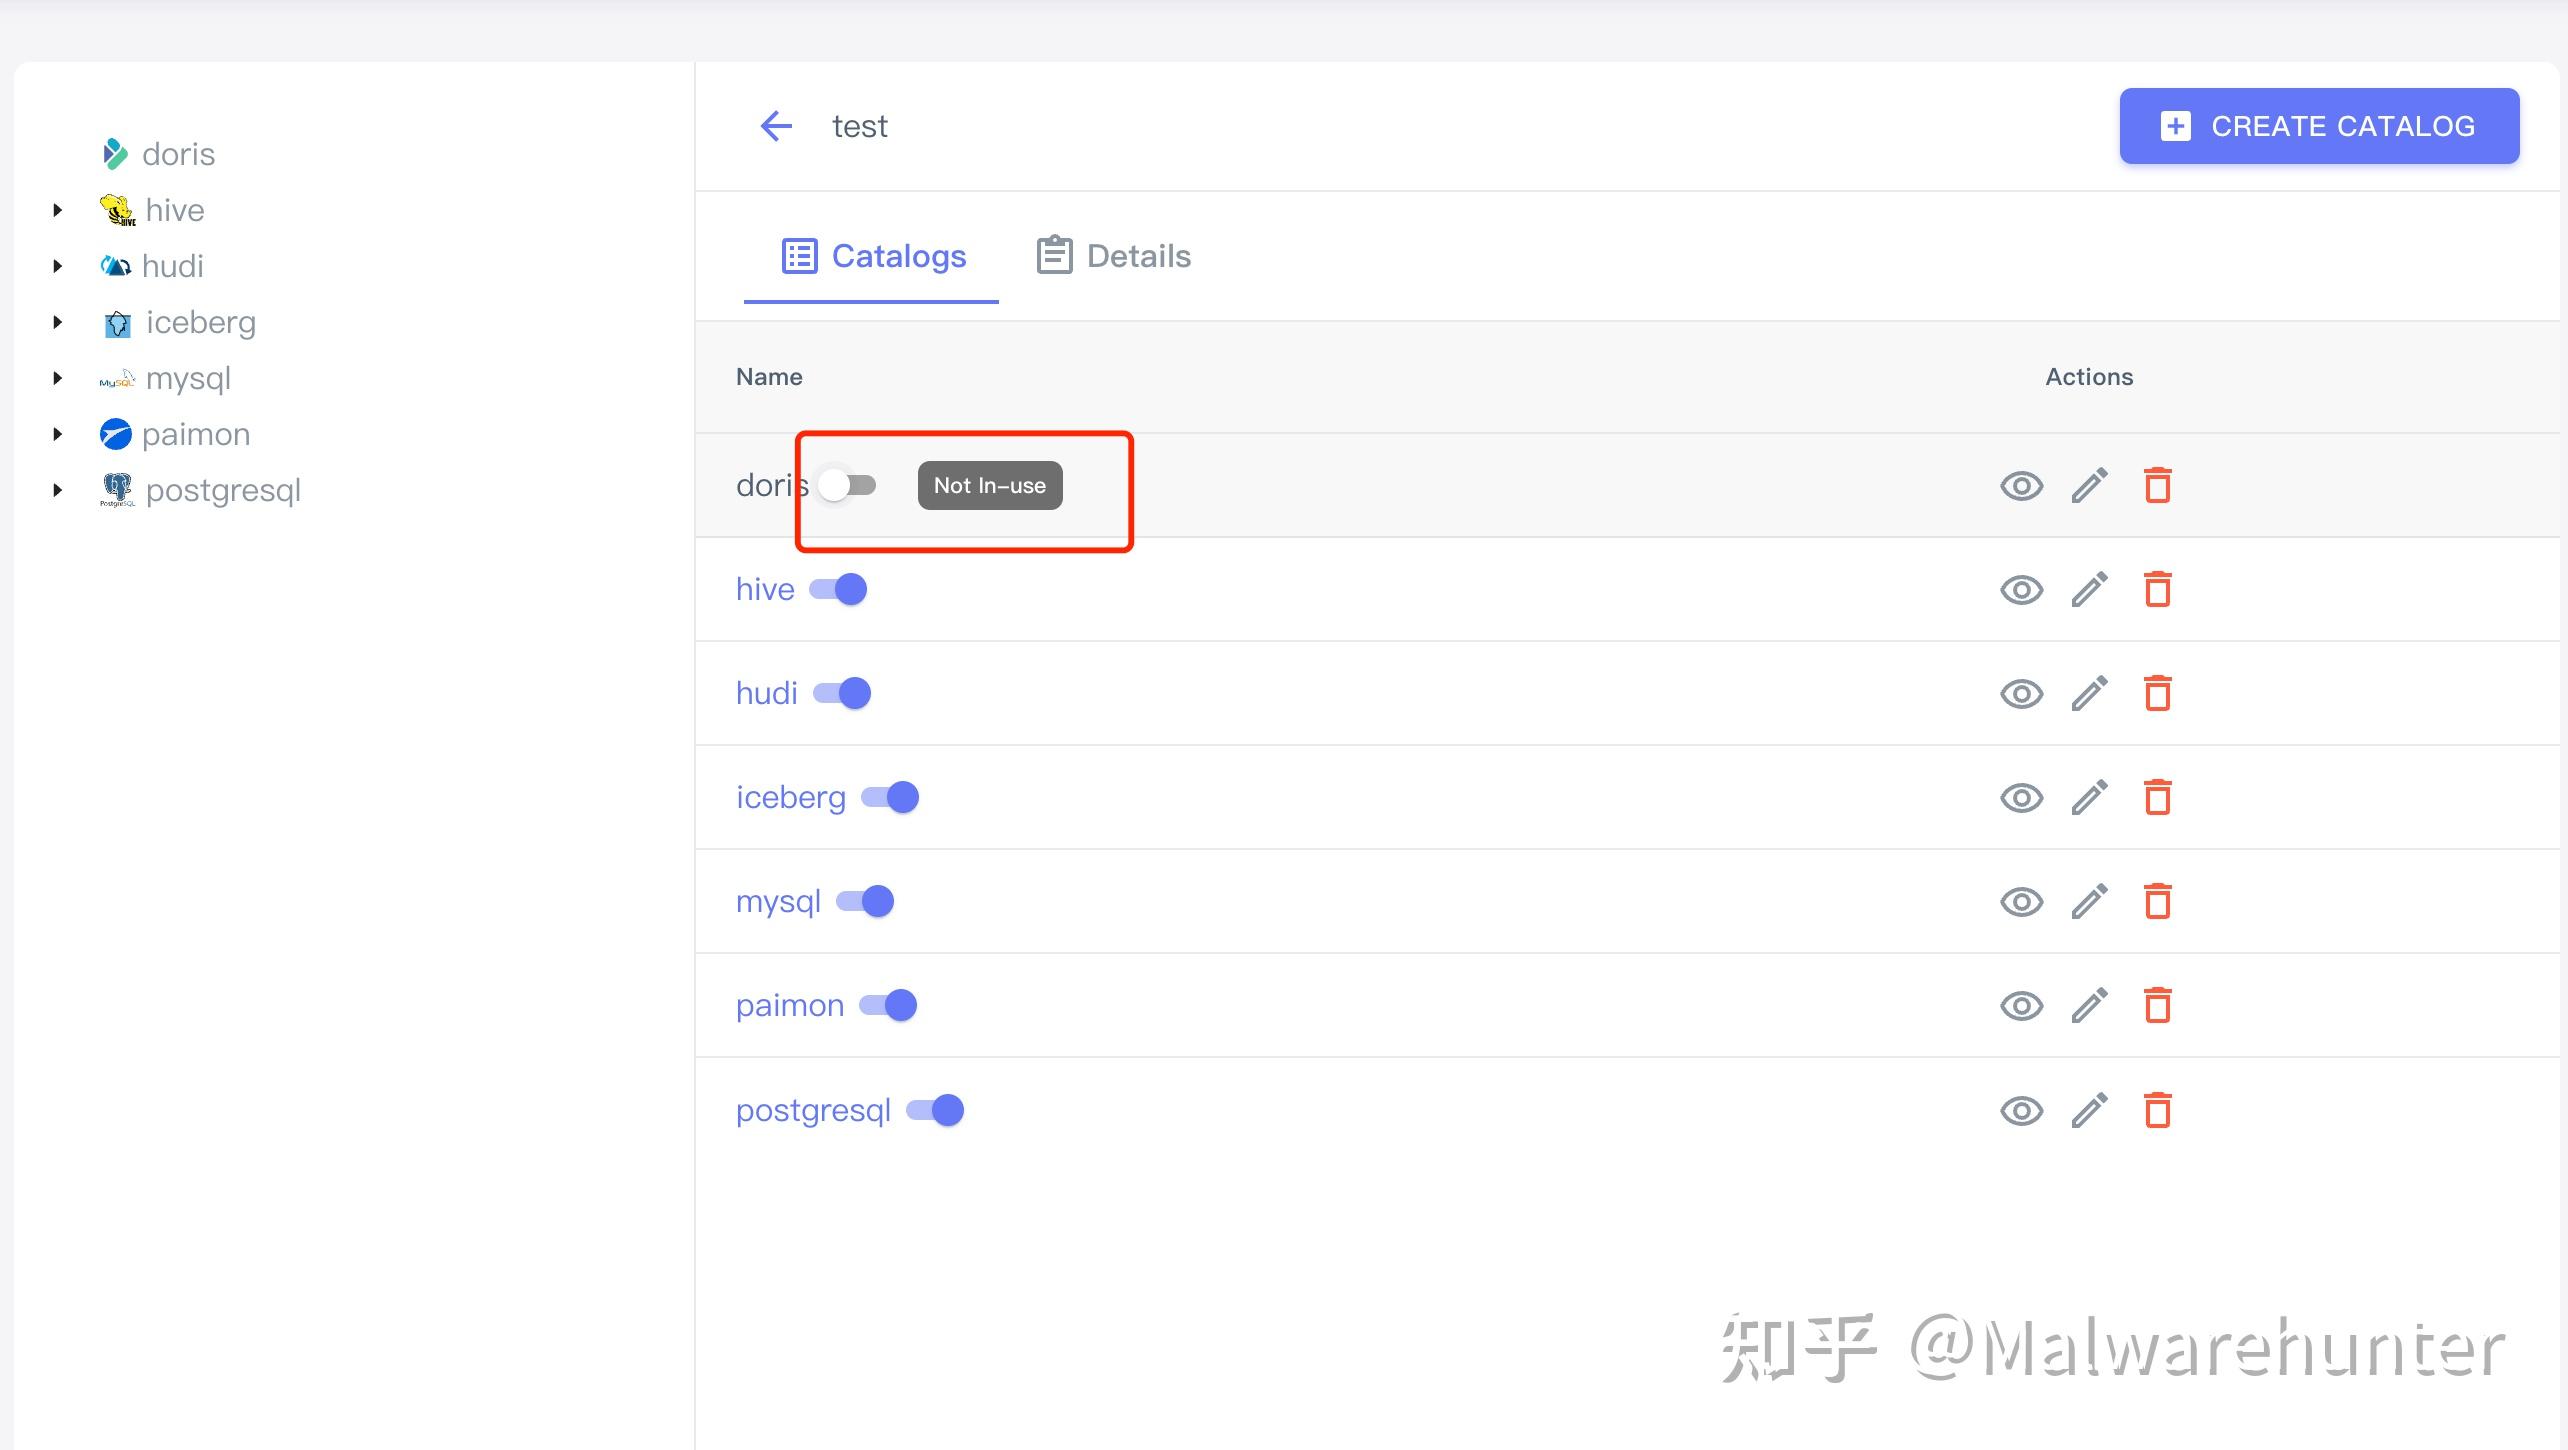Expand the postgresql tree node arrow
Image resolution: width=2568 pixels, height=1450 pixels.
[58, 490]
